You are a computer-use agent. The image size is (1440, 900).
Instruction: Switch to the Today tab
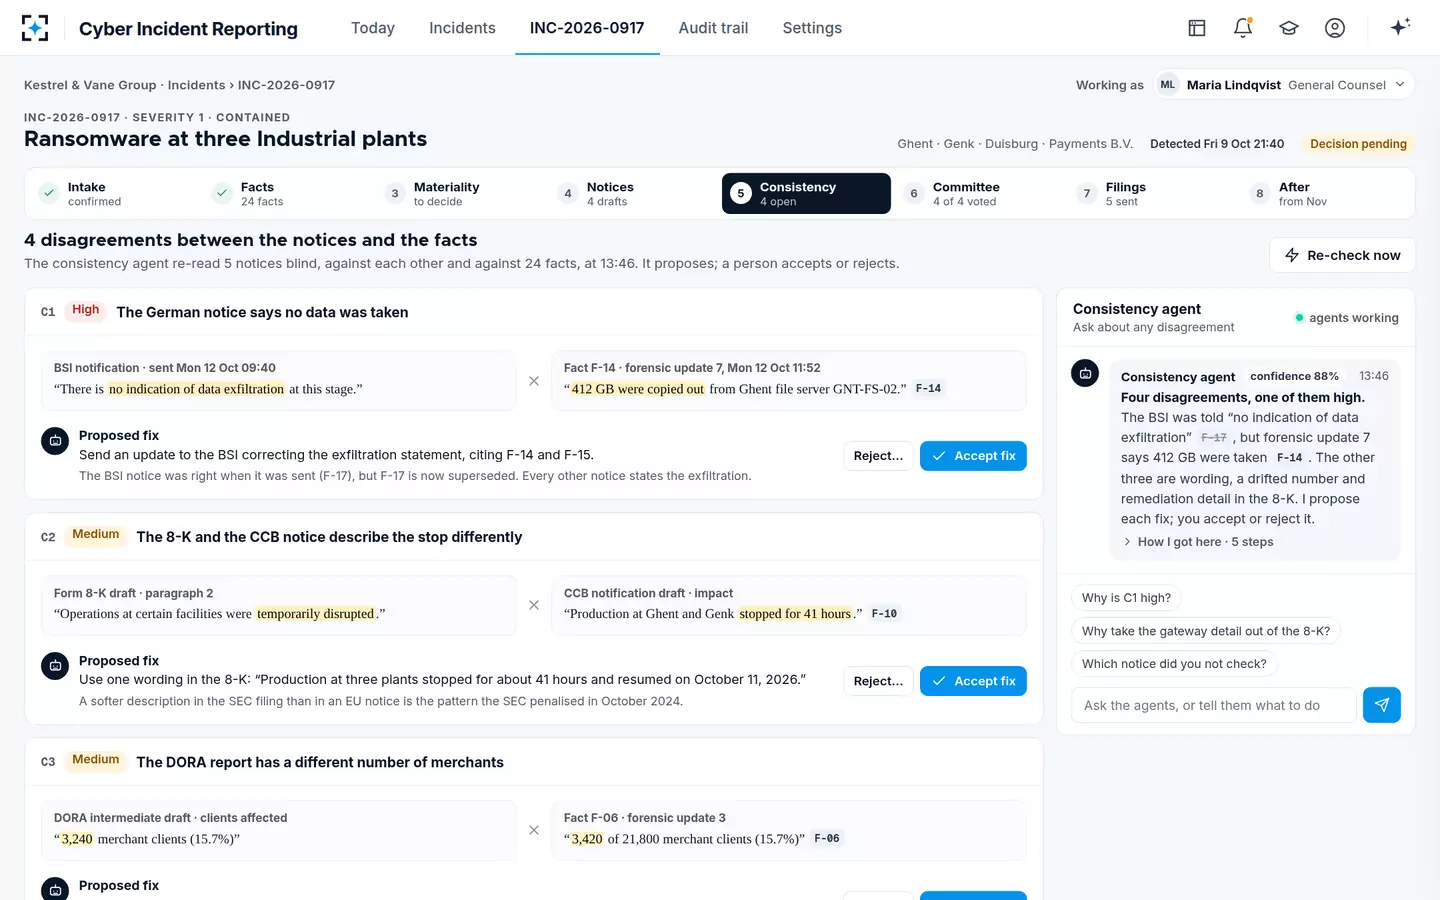coord(373,28)
